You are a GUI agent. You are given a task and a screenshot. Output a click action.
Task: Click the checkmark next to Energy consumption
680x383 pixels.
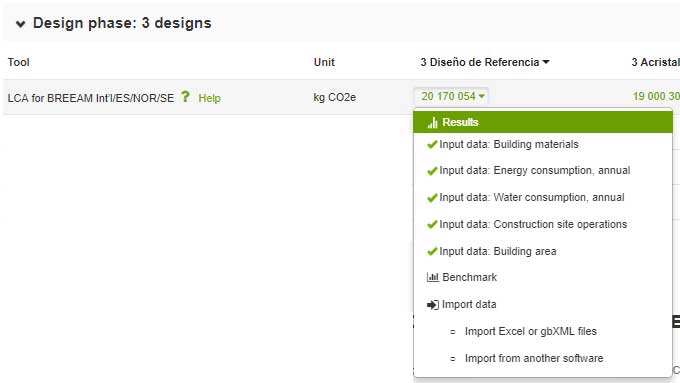click(x=432, y=171)
